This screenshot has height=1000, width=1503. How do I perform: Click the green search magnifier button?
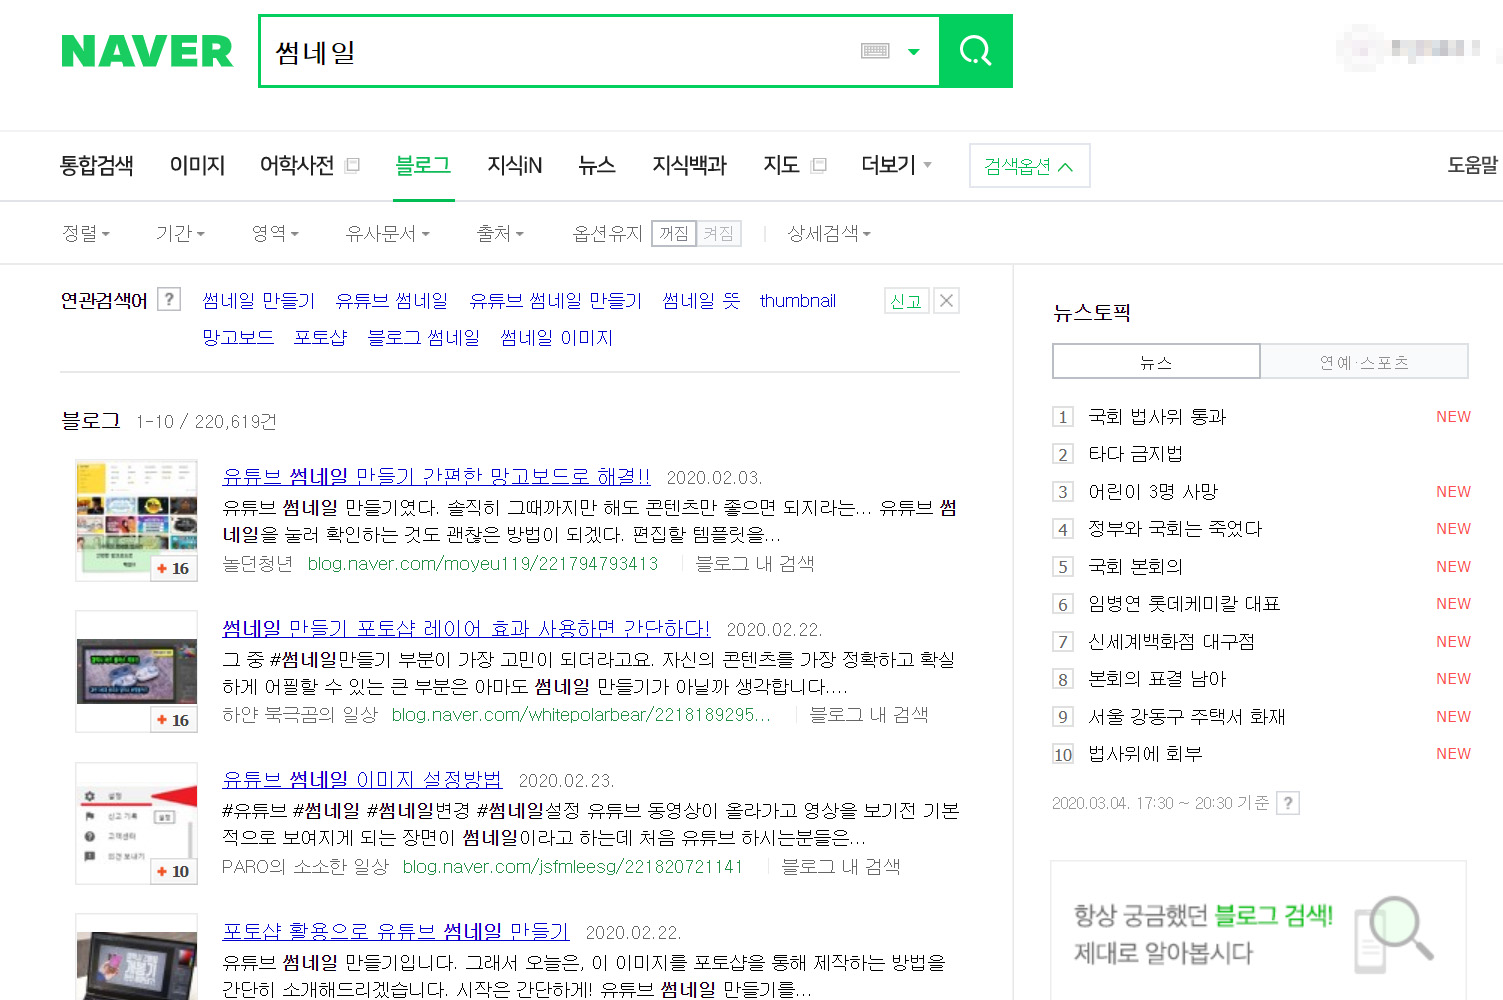[975, 51]
